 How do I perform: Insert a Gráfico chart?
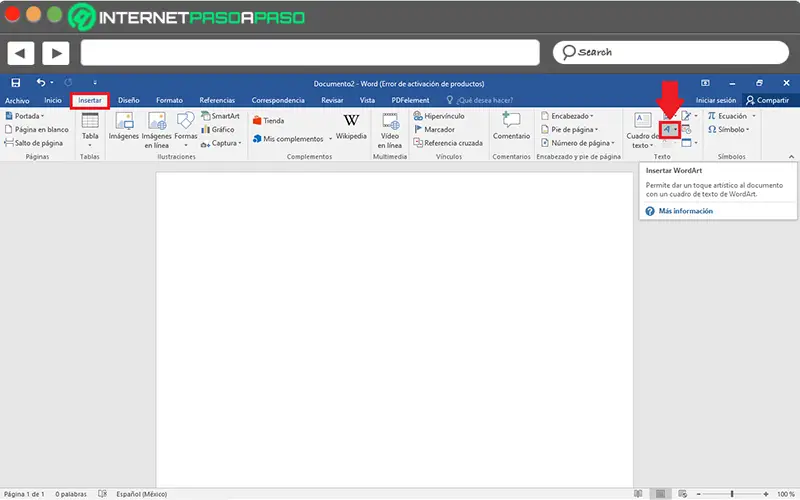[x=218, y=130]
